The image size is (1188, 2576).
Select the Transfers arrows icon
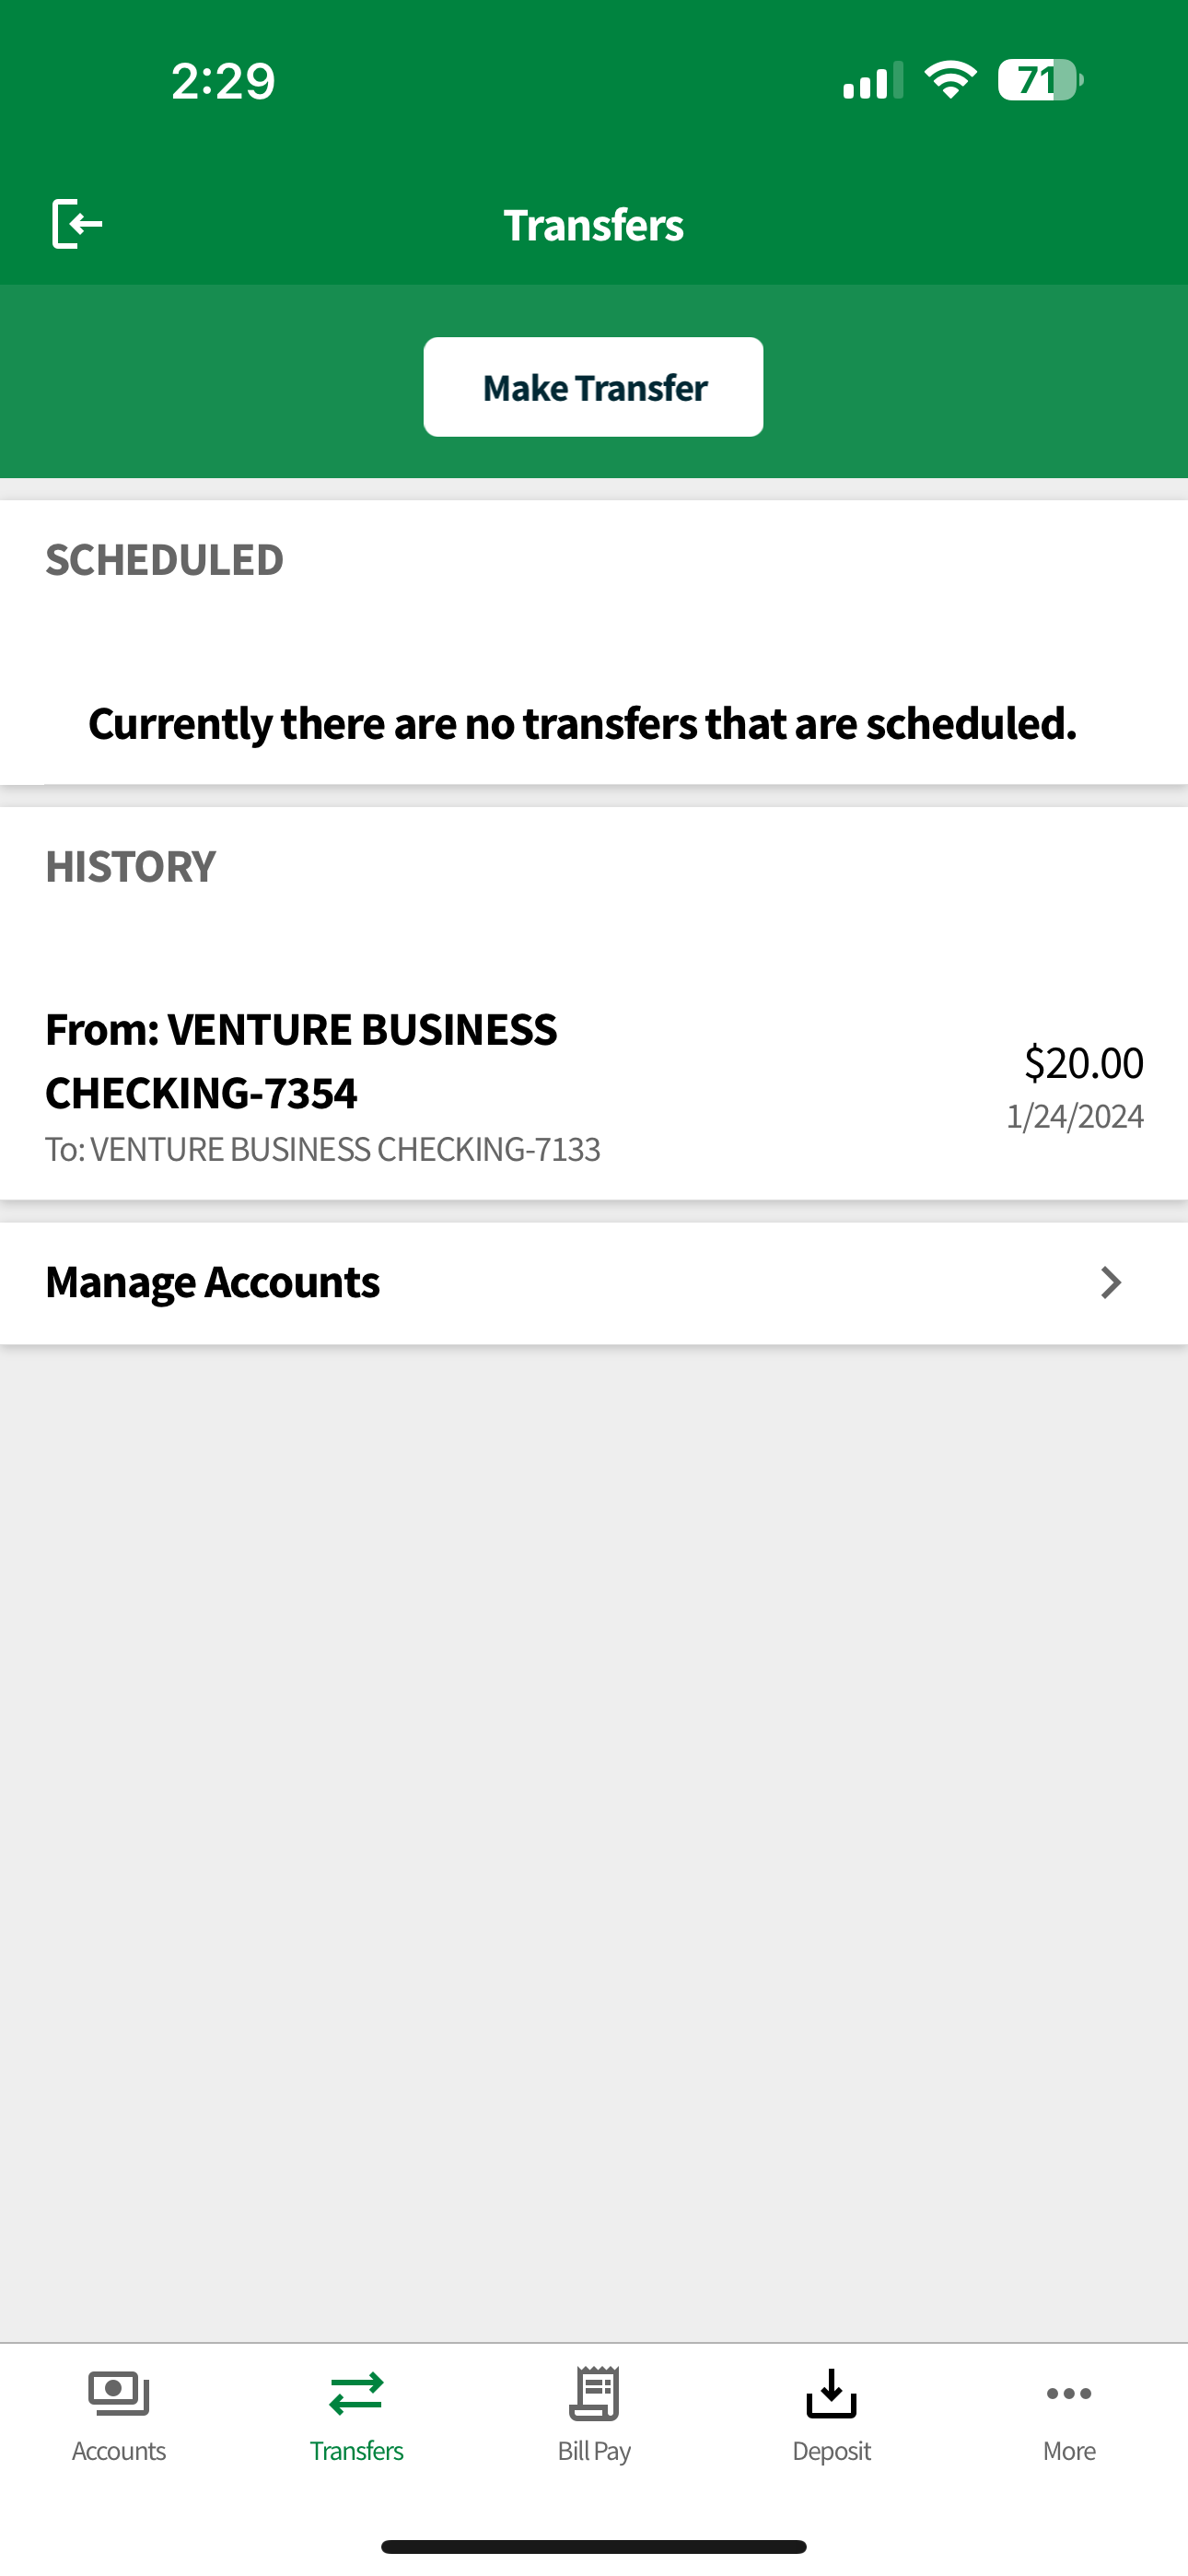[356, 2394]
